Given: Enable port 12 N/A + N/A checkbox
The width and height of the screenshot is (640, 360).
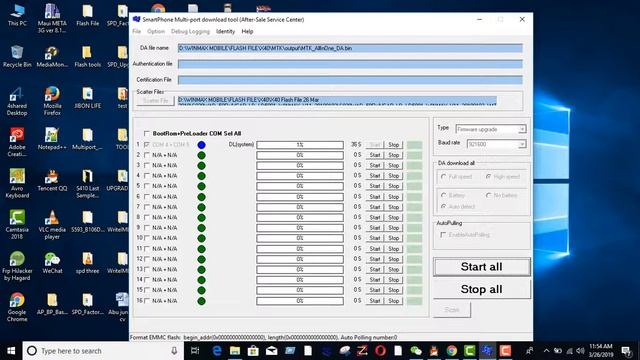Looking at the screenshot, I should 147,259.
